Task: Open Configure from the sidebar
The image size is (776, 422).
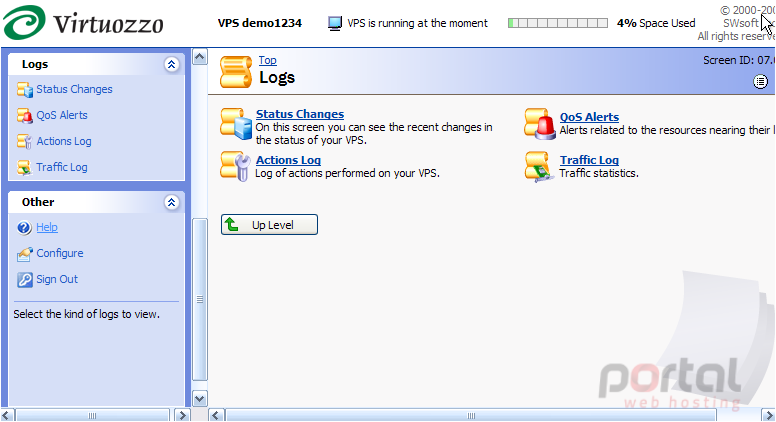Action: [x=60, y=253]
